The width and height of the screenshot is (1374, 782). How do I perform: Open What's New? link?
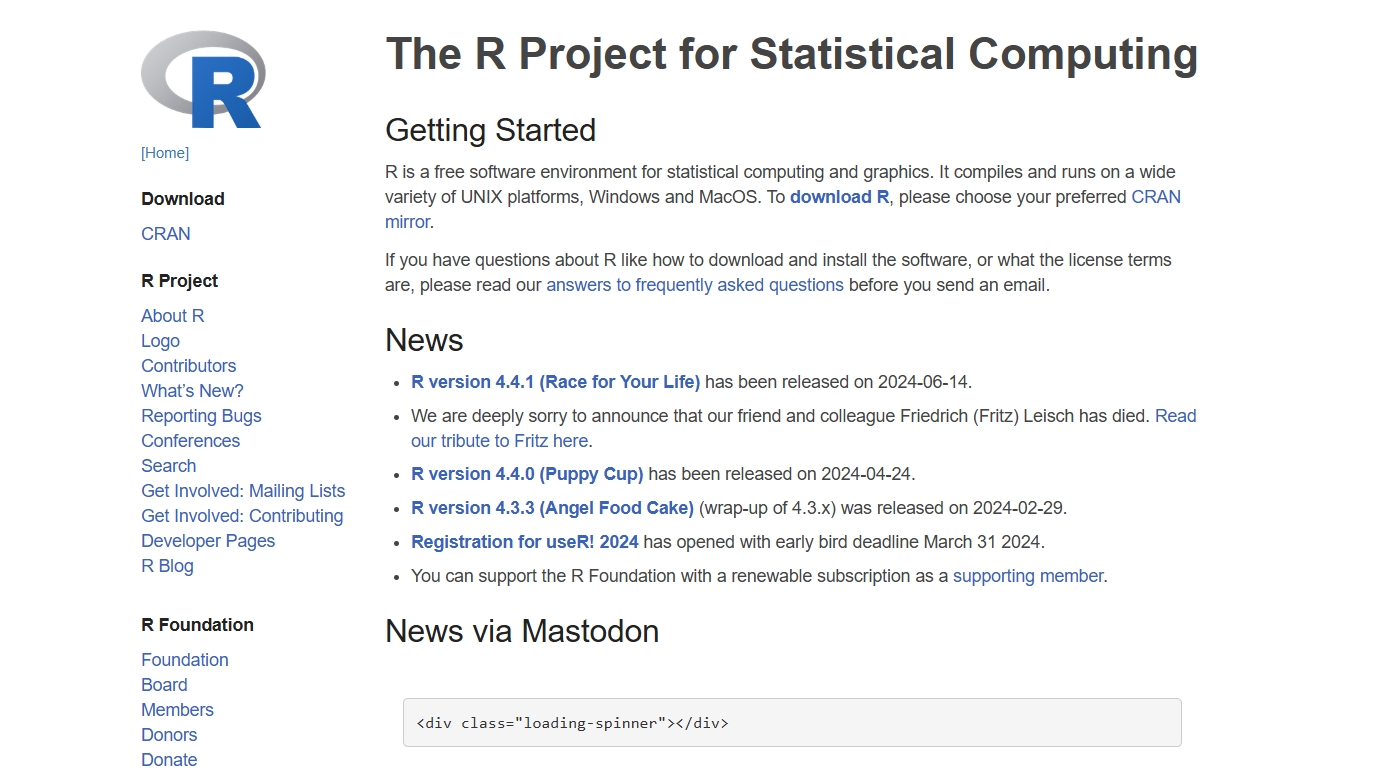[x=192, y=391]
